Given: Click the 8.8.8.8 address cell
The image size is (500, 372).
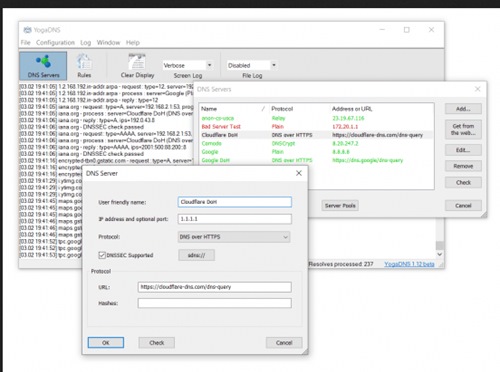Looking at the screenshot, I should pyautogui.click(x=341, y=152).
